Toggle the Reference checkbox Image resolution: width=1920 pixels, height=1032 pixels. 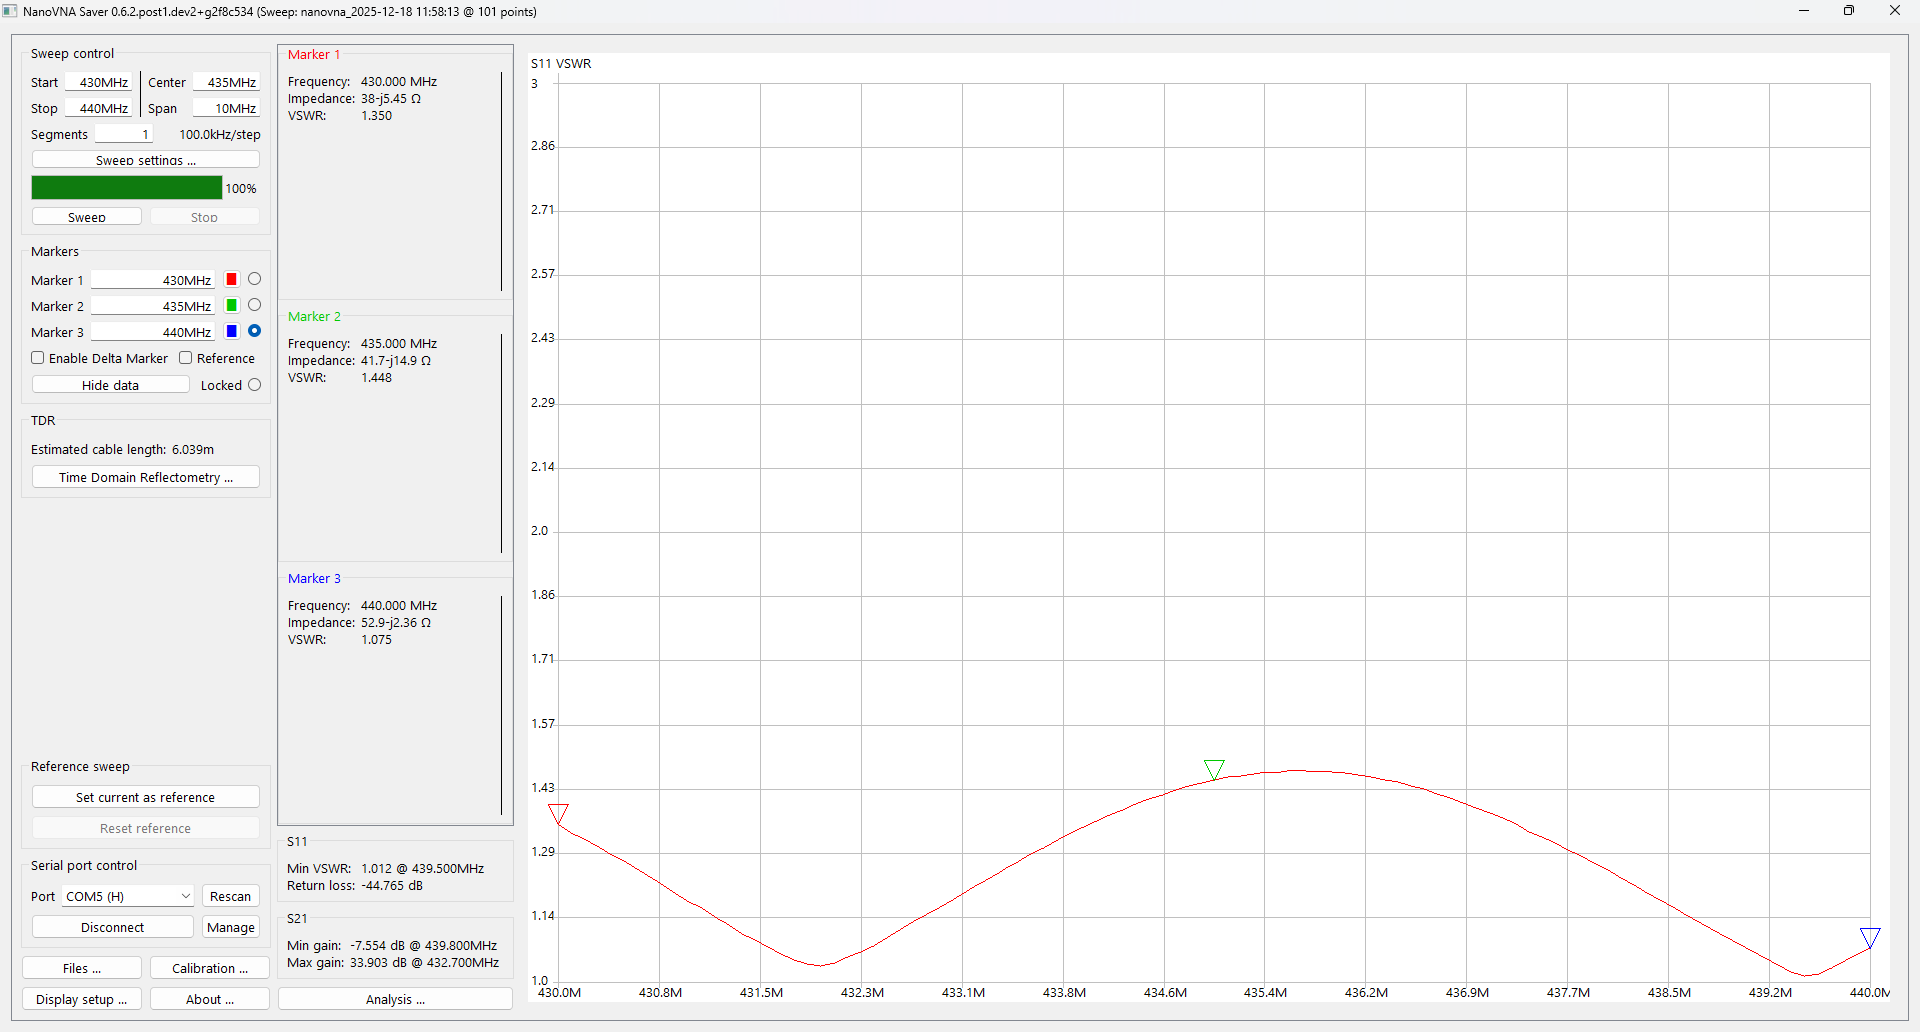pos(186,358)
